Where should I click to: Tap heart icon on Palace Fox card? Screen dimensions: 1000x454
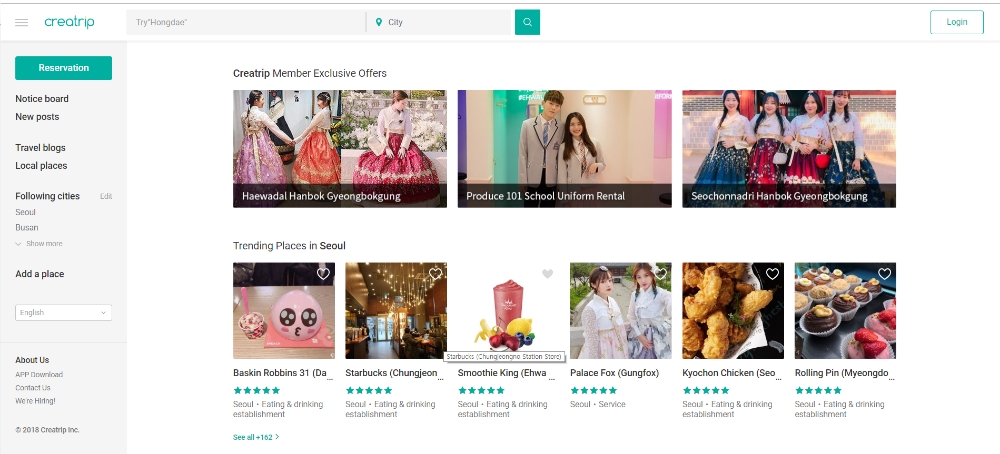[660, 274]
